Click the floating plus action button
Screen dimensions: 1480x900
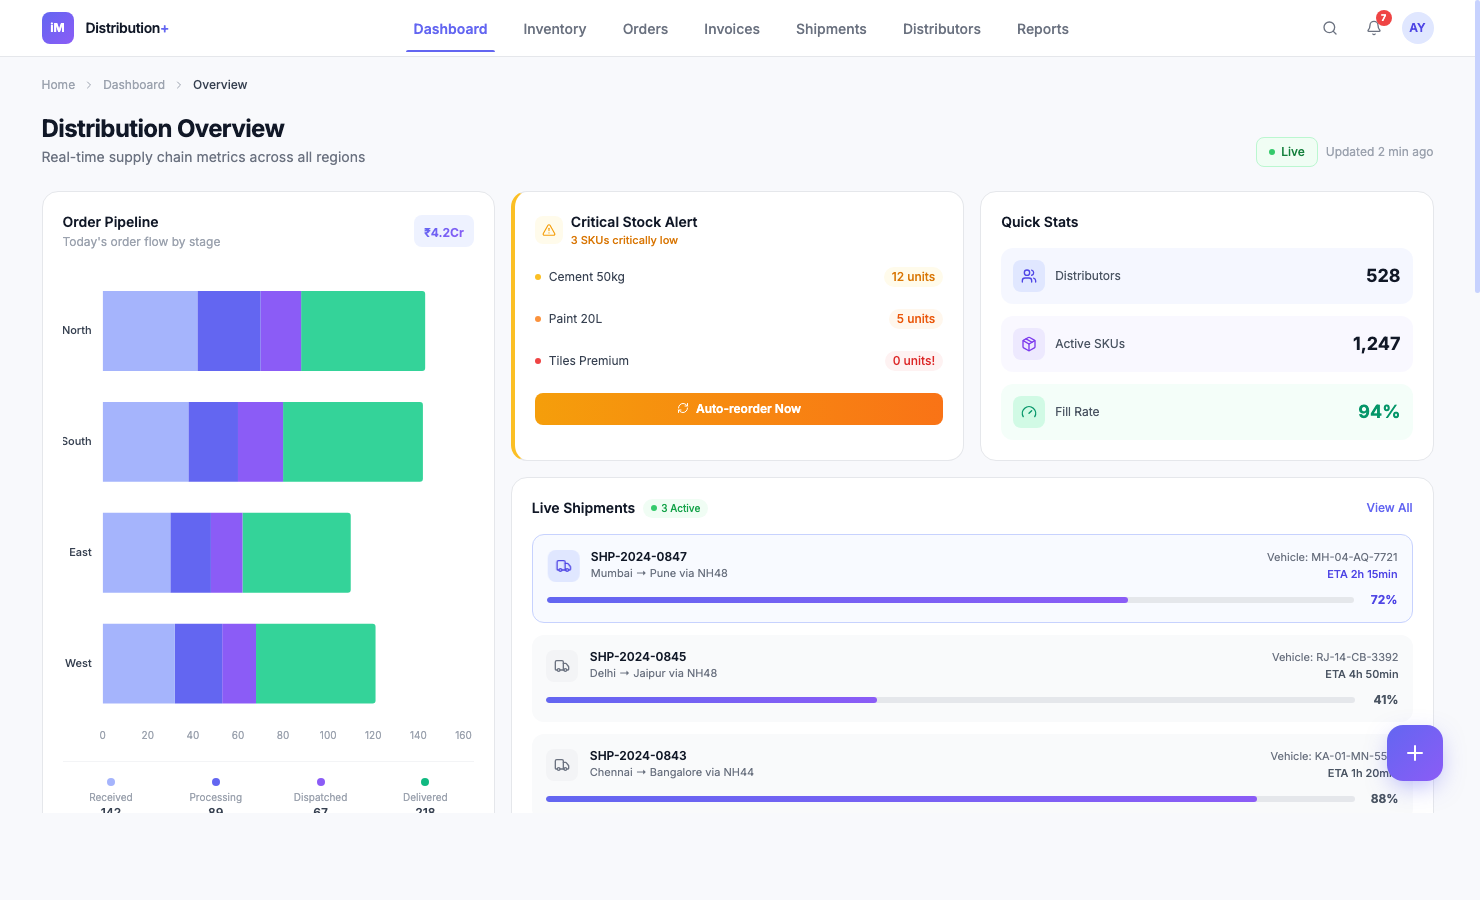click(1414, 753)
